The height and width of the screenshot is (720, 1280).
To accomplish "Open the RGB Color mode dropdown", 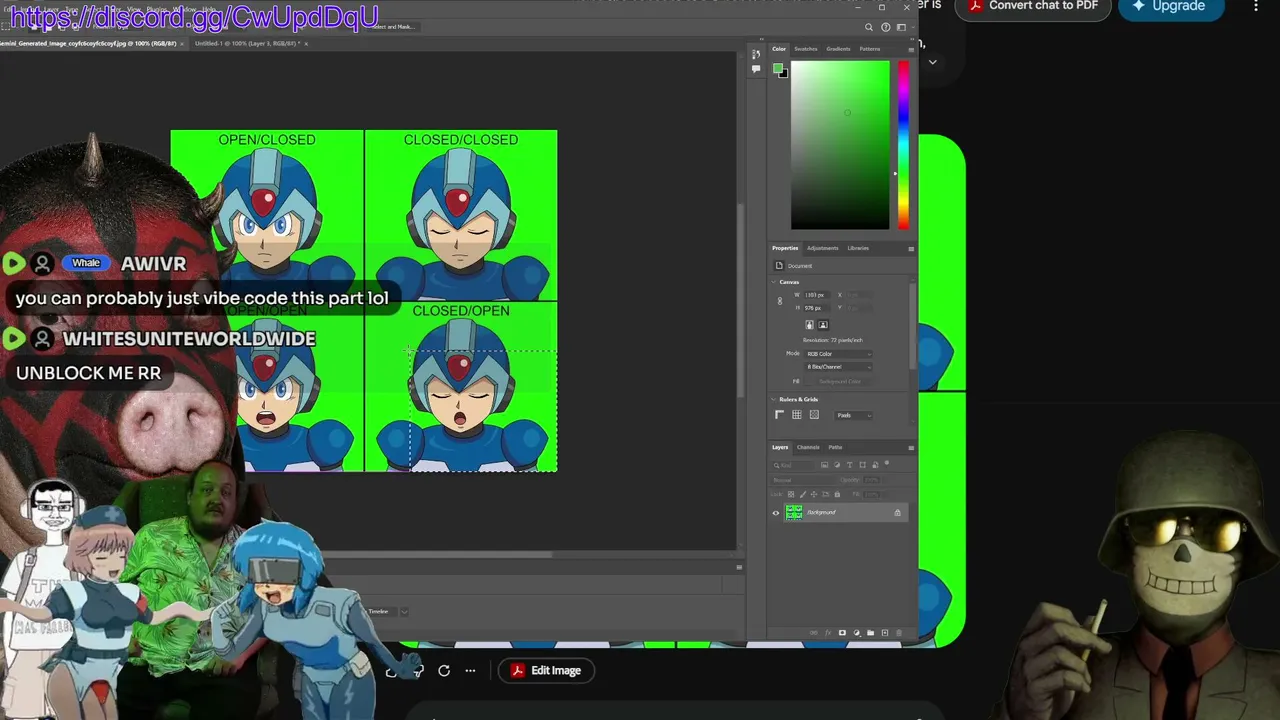I will coord(838,354).
